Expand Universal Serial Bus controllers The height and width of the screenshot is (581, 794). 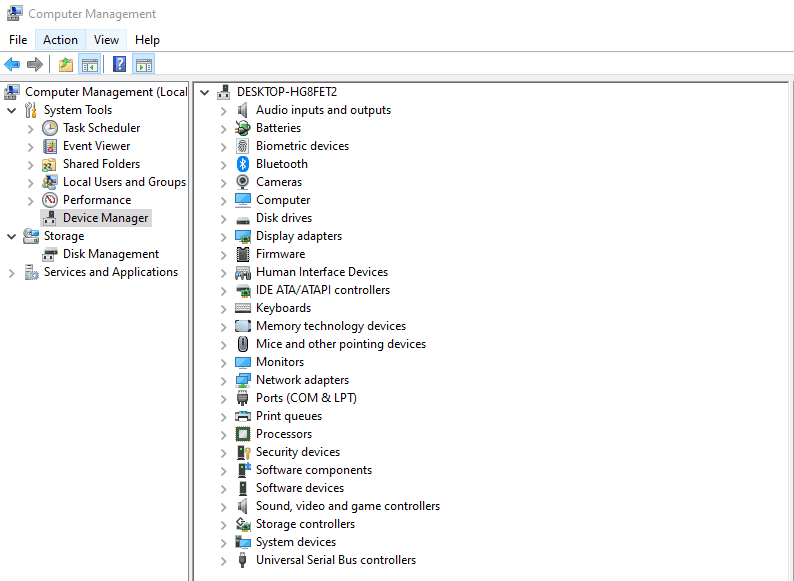point(224,561)
